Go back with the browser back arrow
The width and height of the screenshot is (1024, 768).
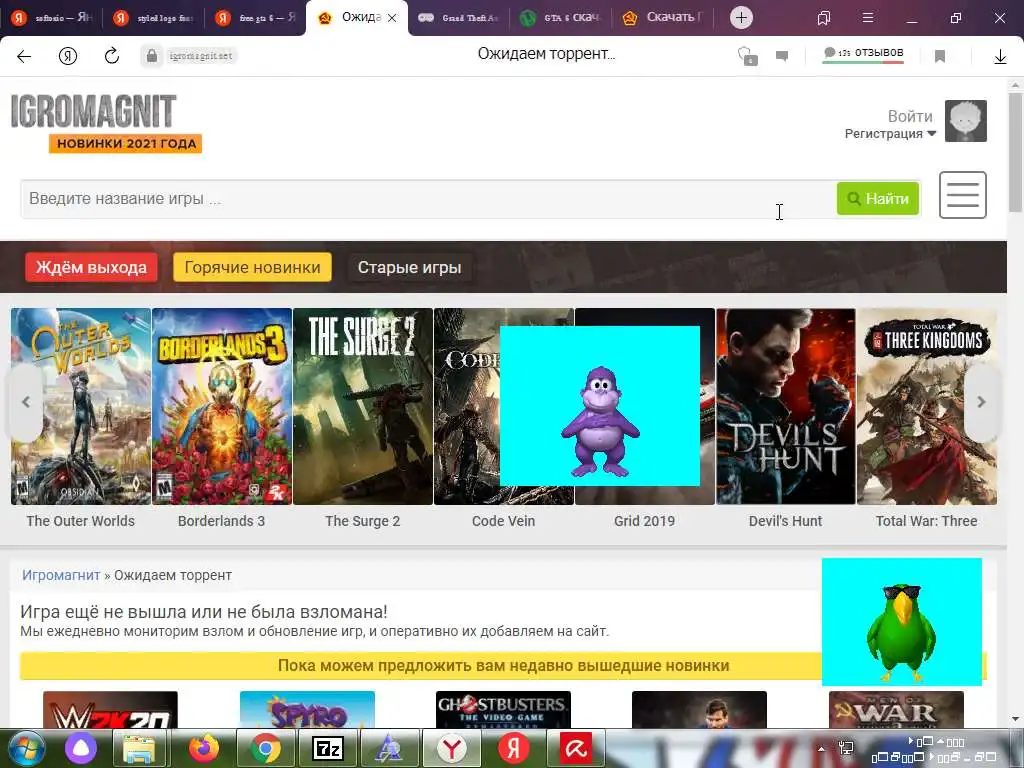pyautogui.click(x=24, y=56)
